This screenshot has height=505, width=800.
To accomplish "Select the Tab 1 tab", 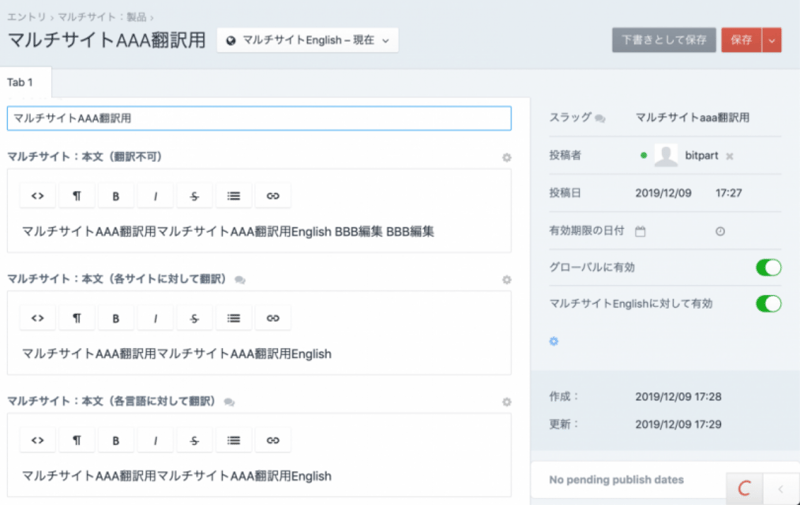I will 25,82.
